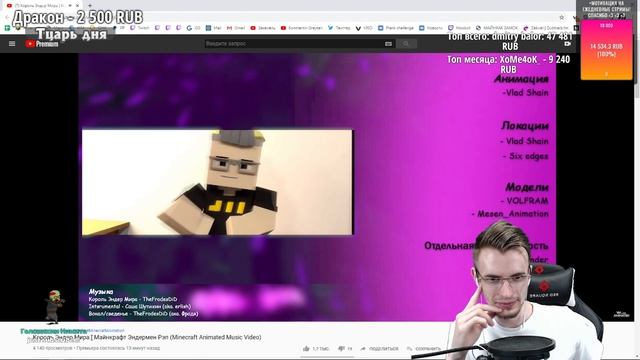Click the СОХРАНИТЬ save button

coord(424,349)
